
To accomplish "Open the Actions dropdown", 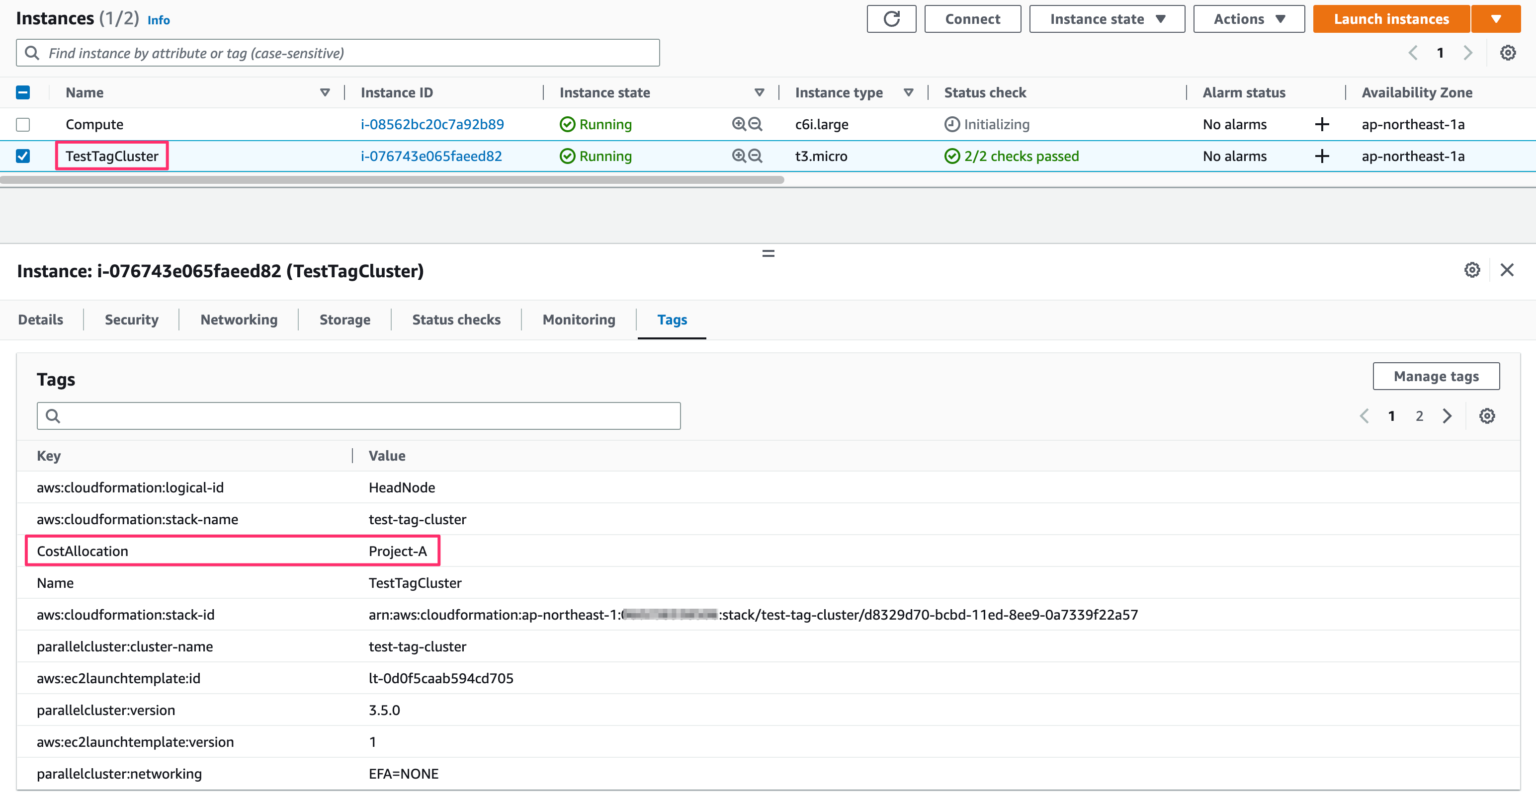I will point(1248,18).
